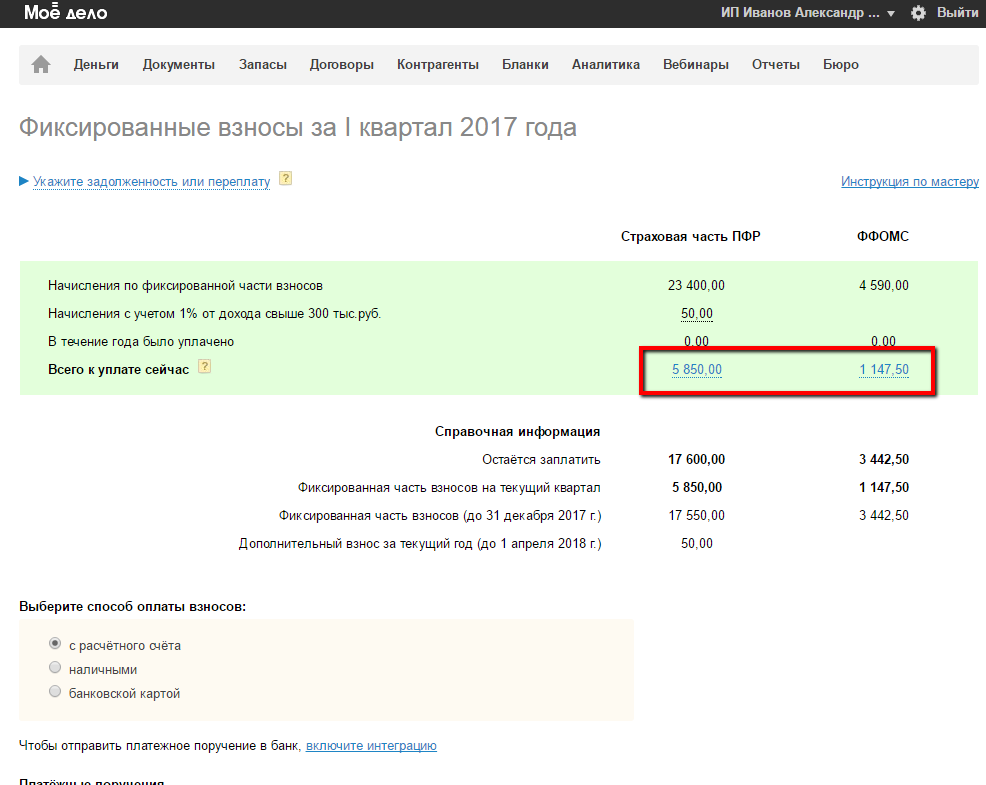Image resolution: width=986 pixels, height=785 pixels.
Task: Click 'Остаётся заплатить' label
Action: [541, 459]
